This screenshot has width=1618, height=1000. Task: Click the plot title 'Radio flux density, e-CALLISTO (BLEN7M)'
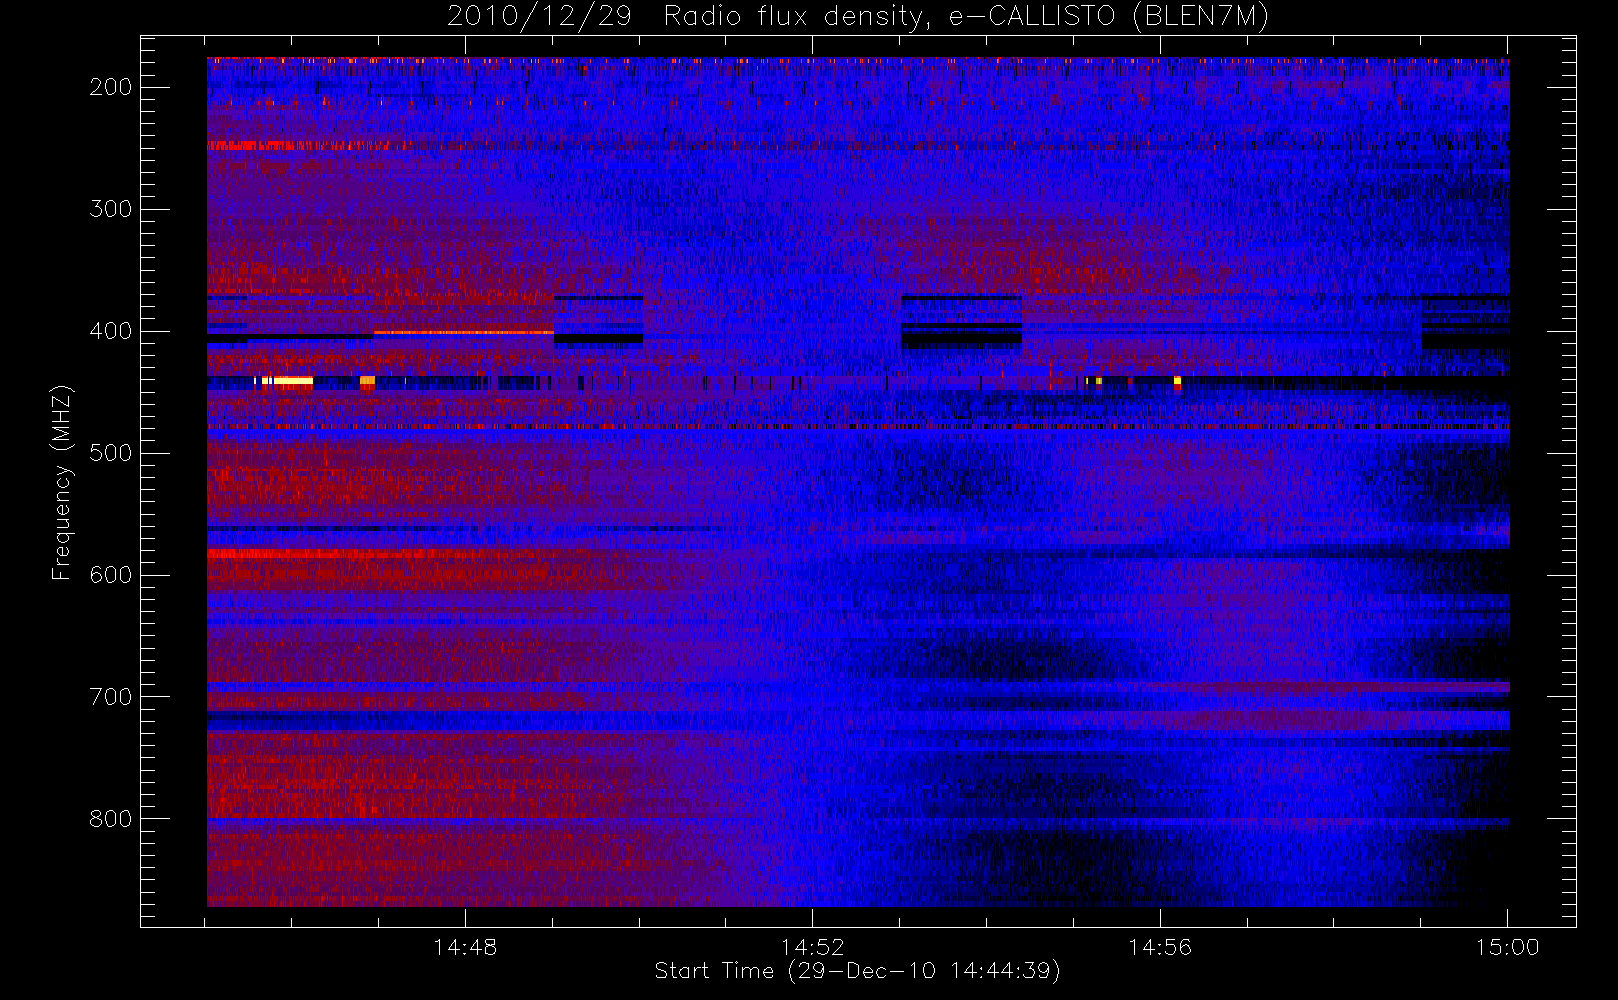966,17
